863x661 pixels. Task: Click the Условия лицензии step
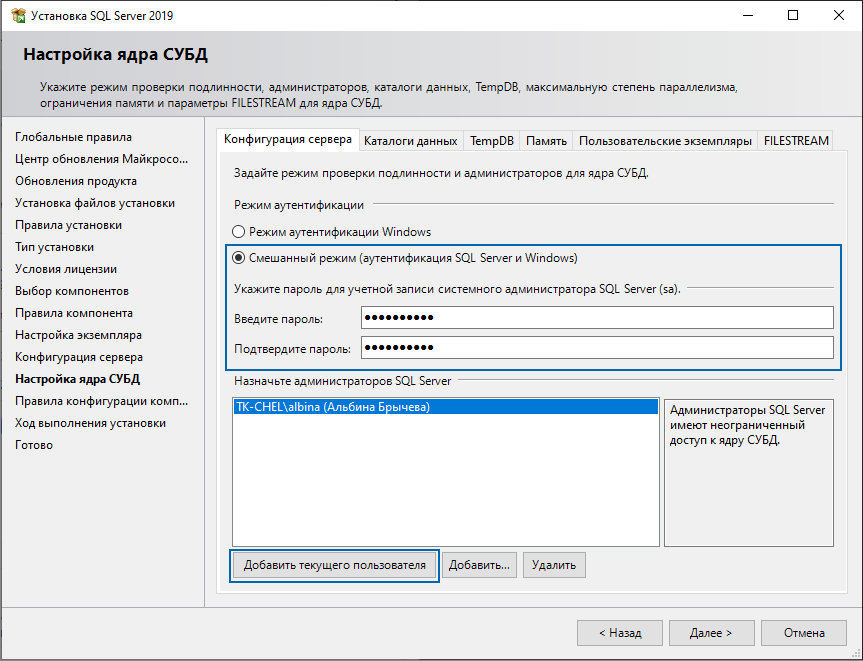pyautogui.click(x=66, y=269)
